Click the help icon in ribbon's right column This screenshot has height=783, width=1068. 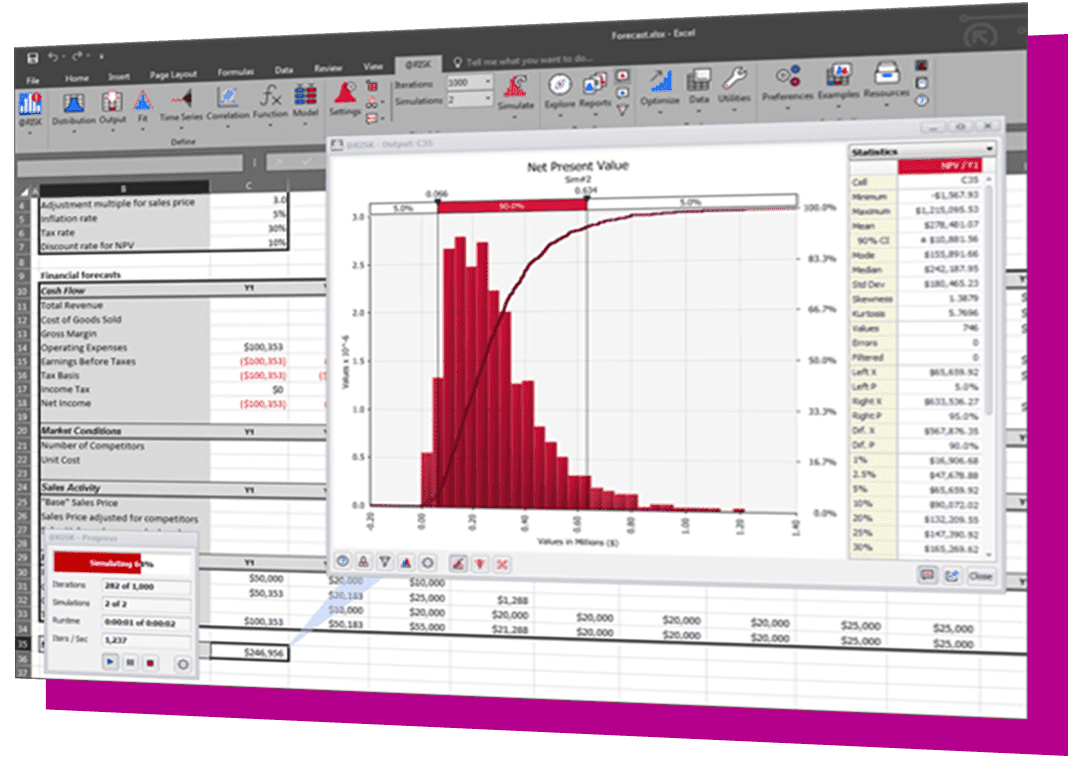pyautogui.click(x=922, y=100)
